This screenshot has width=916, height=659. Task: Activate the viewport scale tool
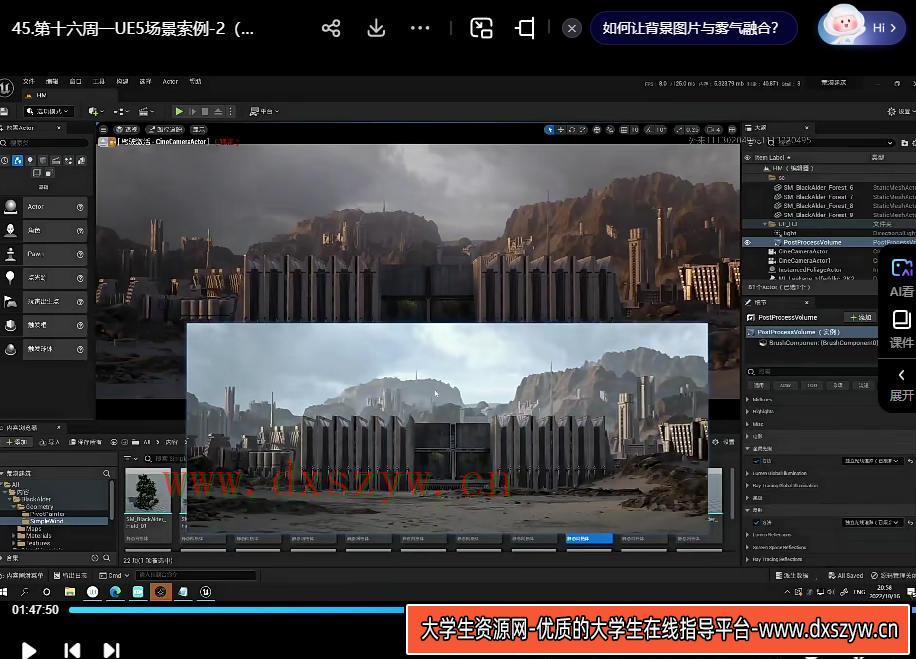582,130
